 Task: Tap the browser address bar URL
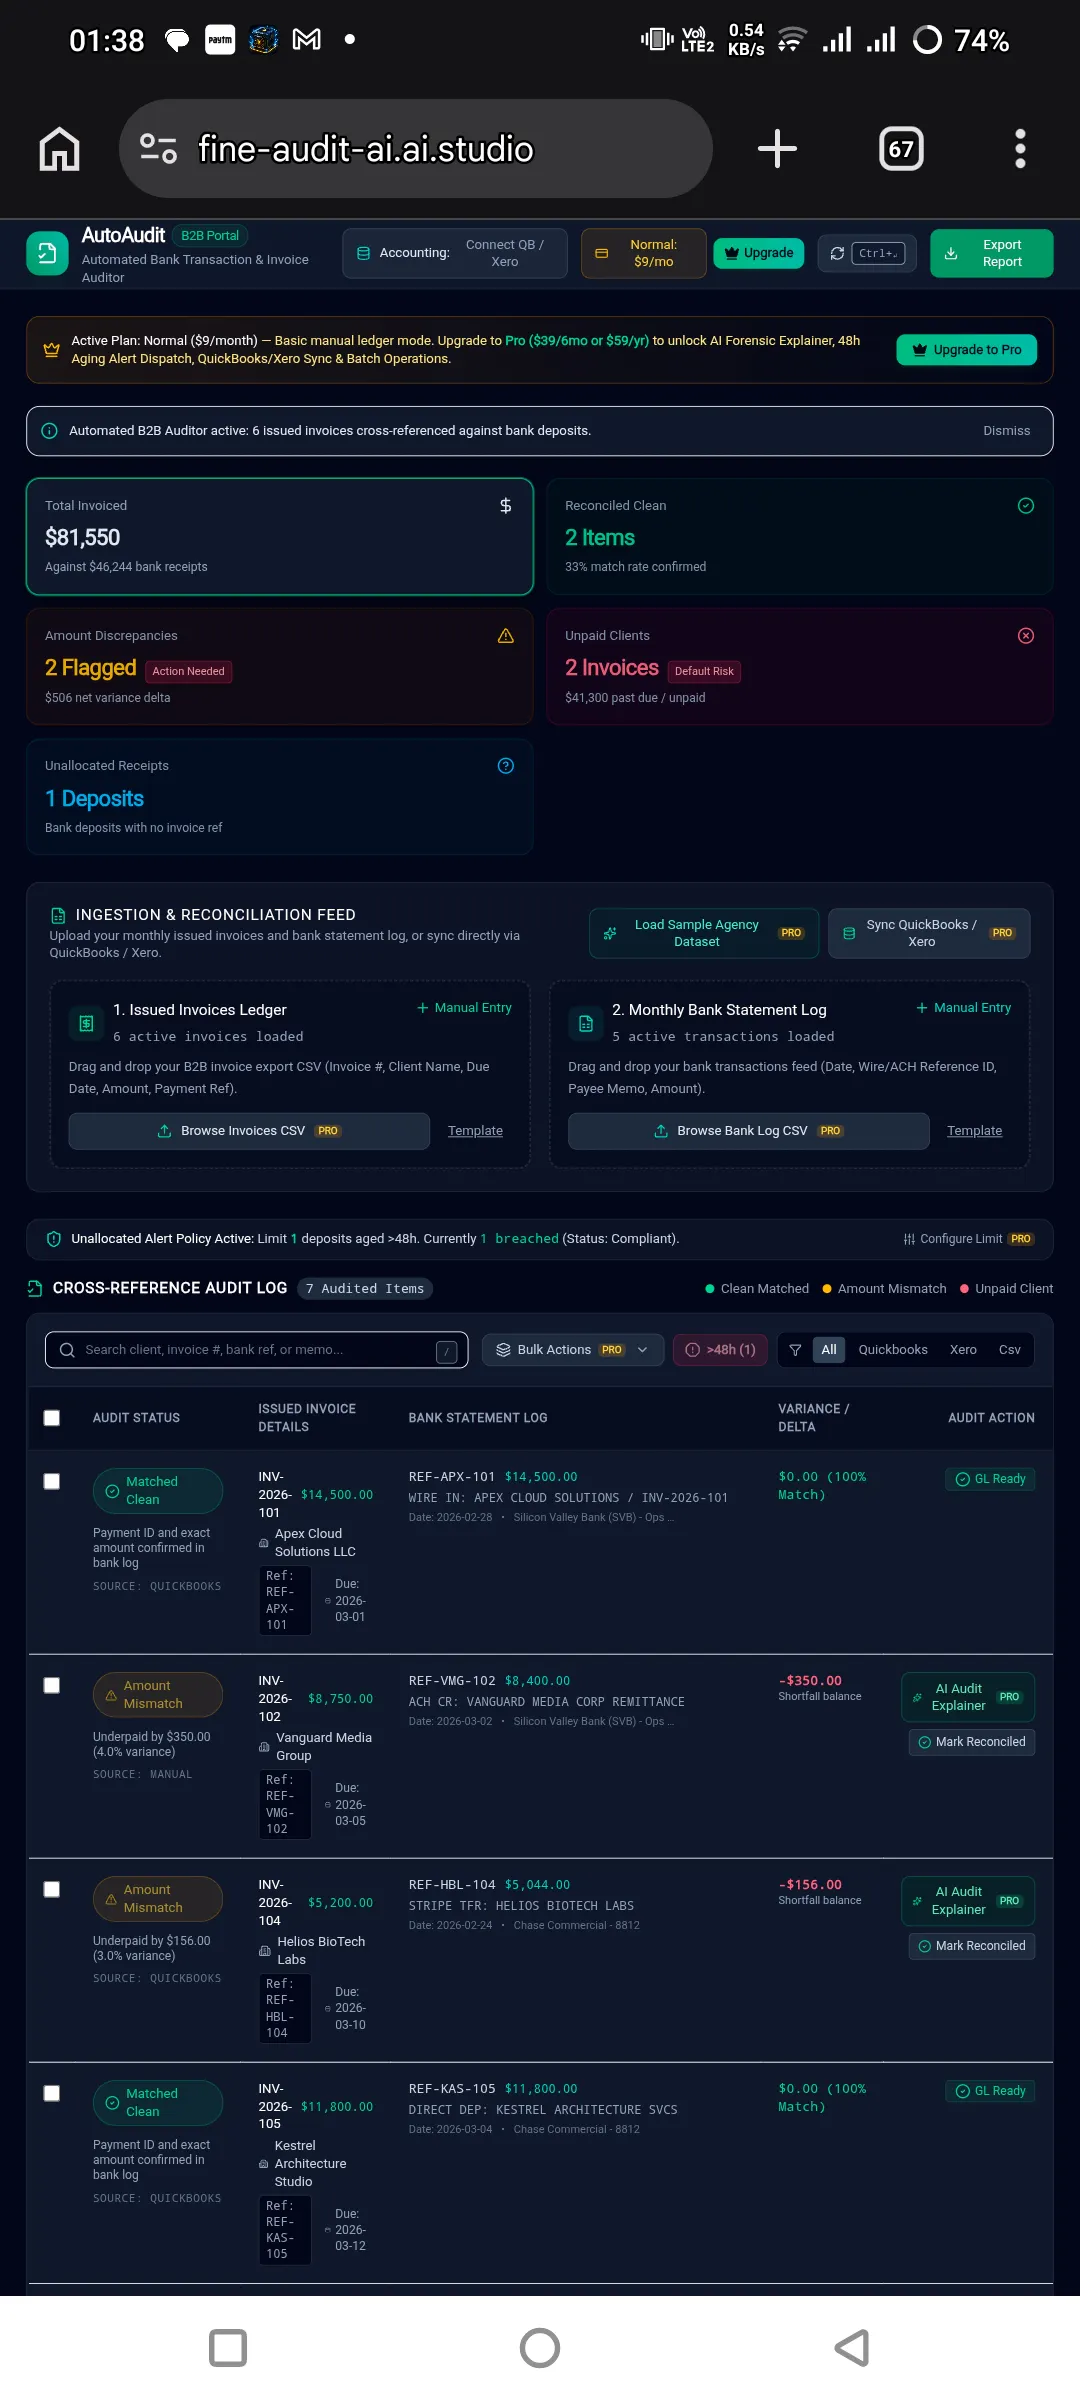coord(416,149)
